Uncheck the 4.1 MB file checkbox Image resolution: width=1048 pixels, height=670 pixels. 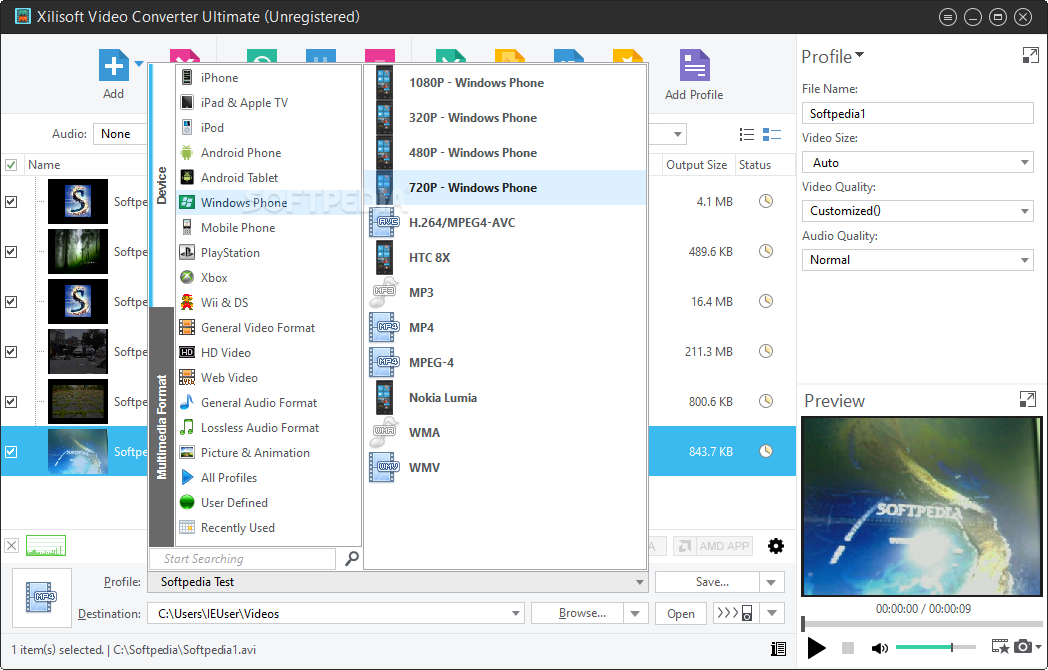point(11,201)
